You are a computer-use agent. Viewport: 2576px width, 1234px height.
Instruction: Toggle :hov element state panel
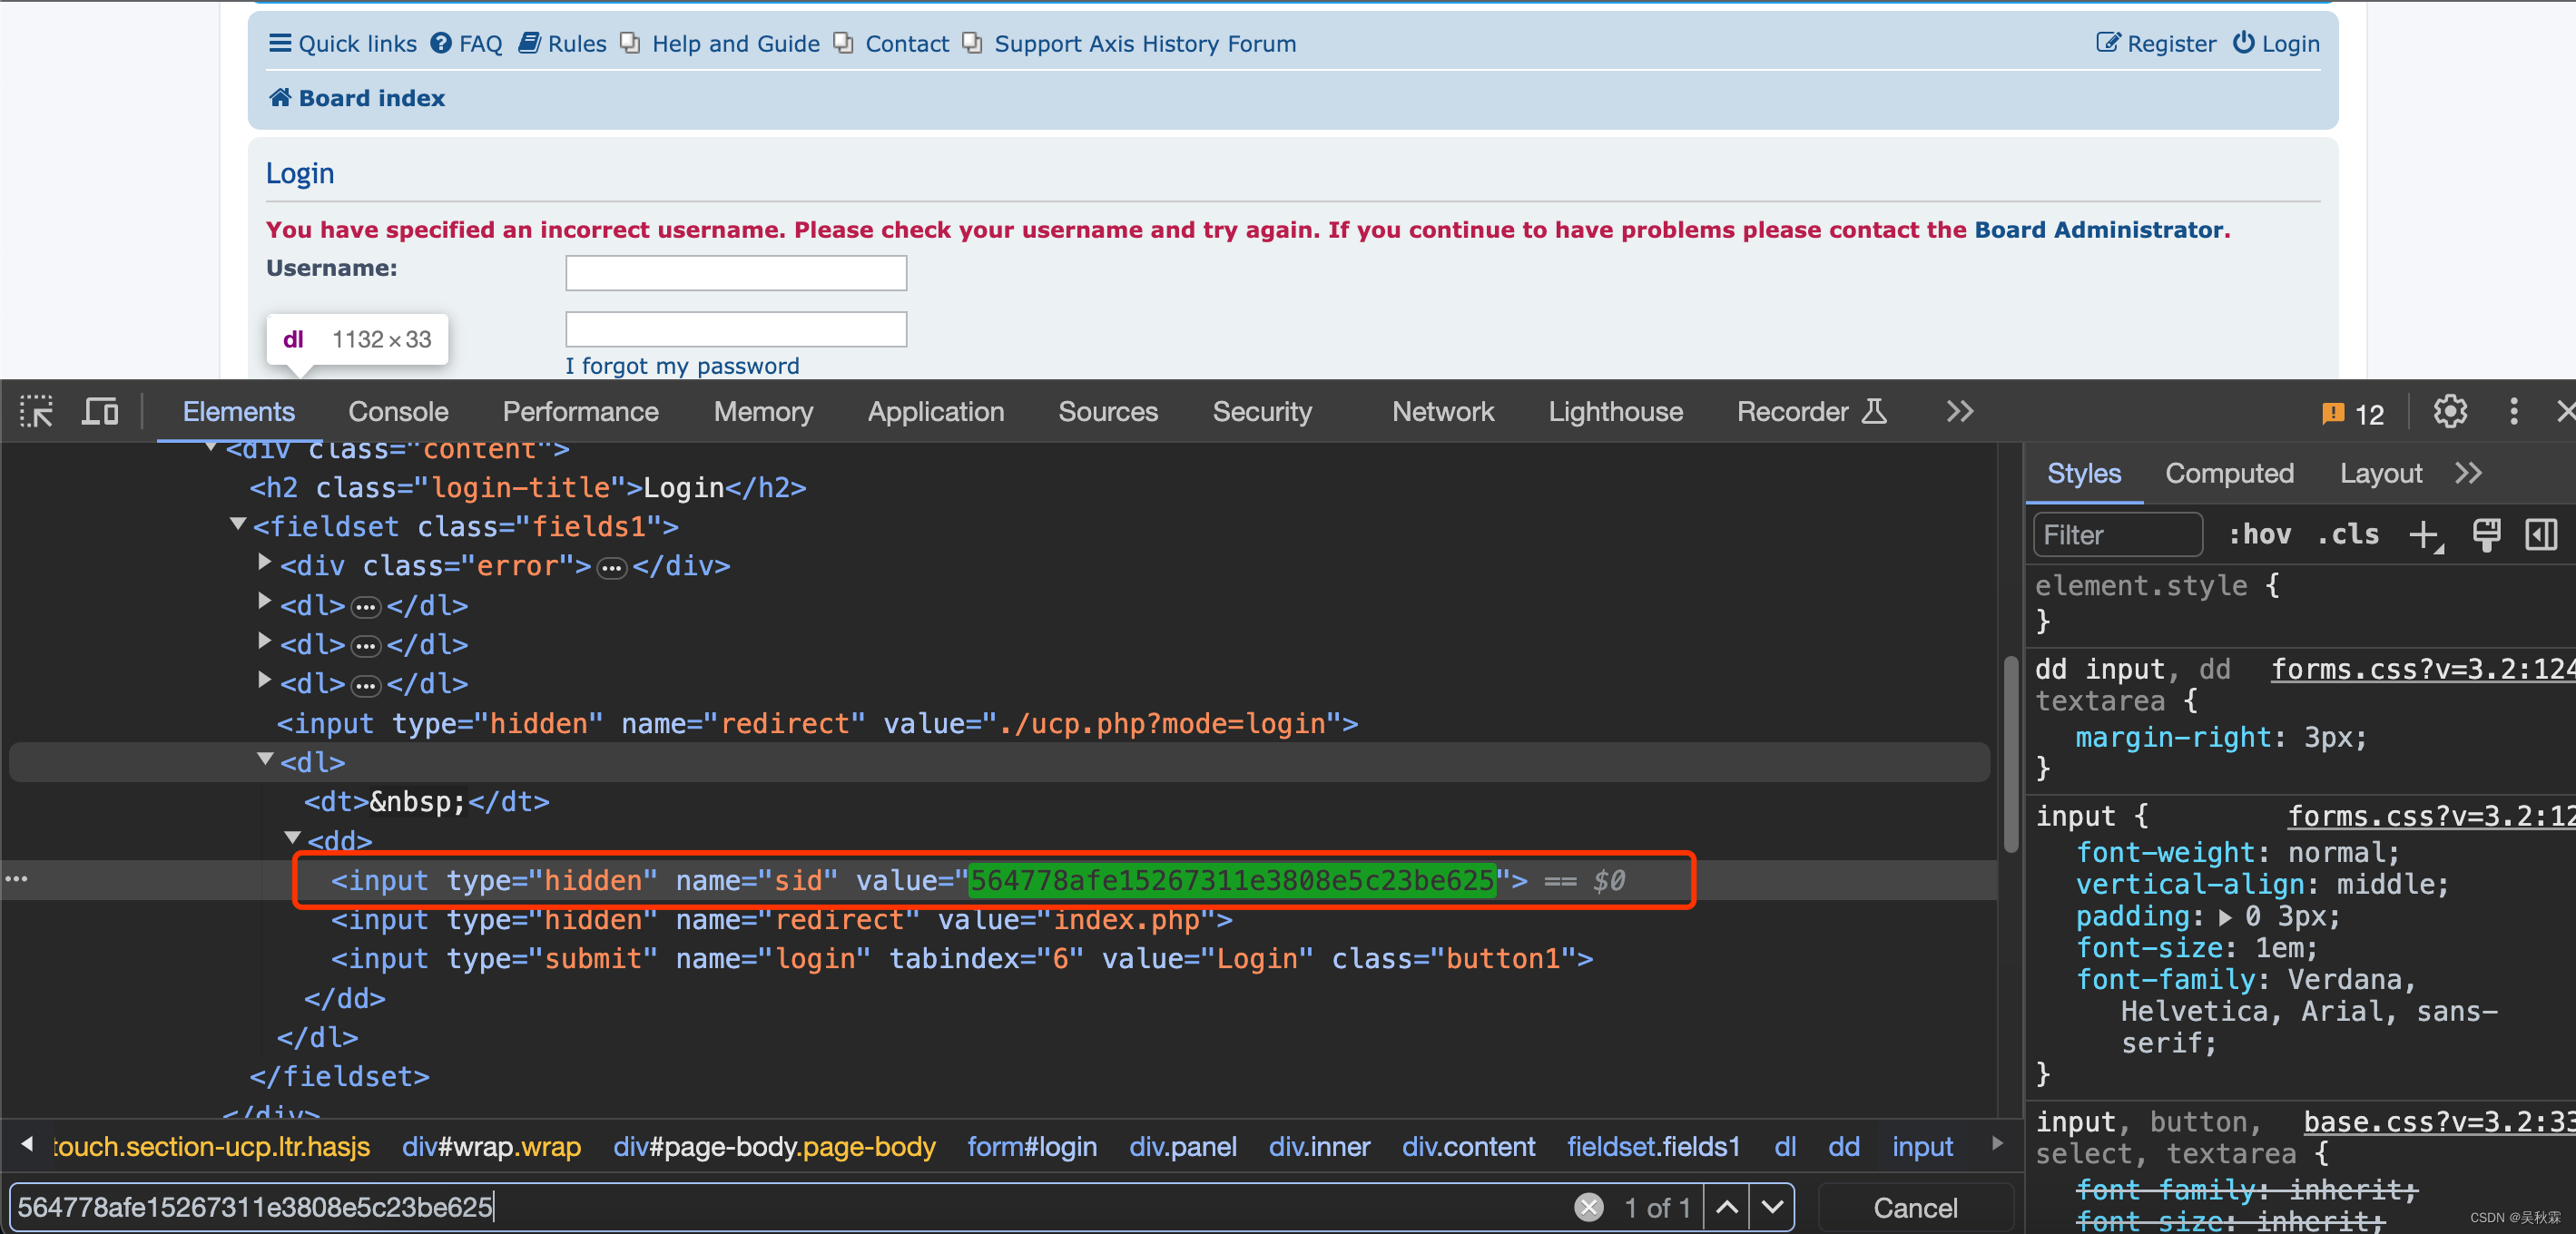[x=2260, y=535]
